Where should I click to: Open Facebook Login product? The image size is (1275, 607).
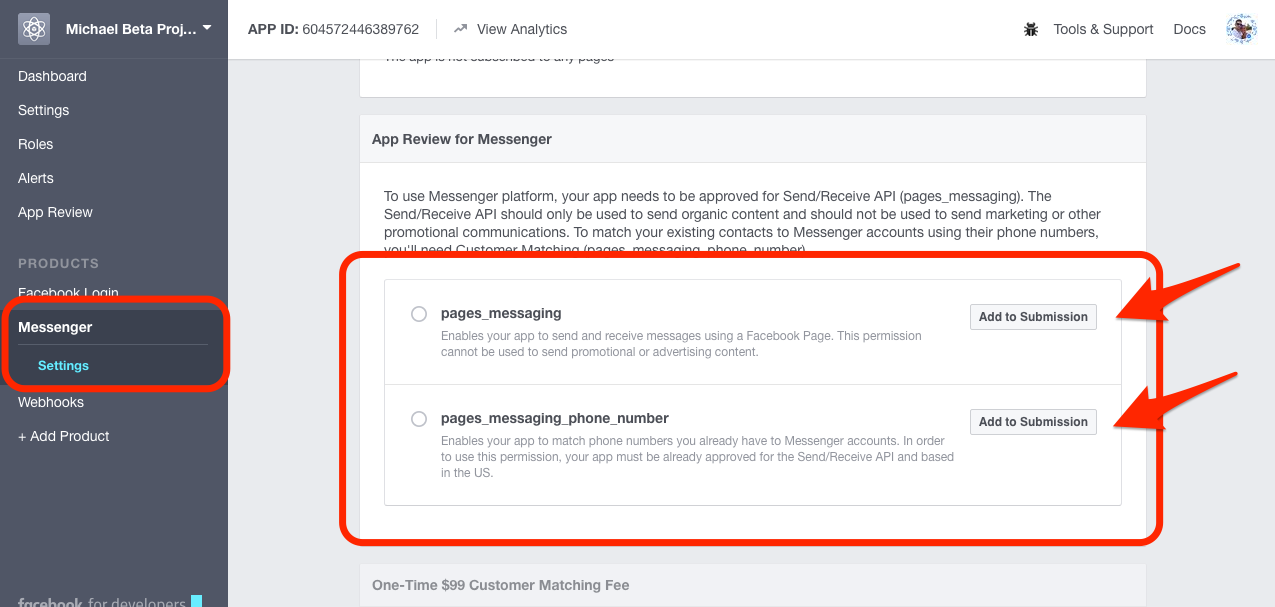[68, 293]
